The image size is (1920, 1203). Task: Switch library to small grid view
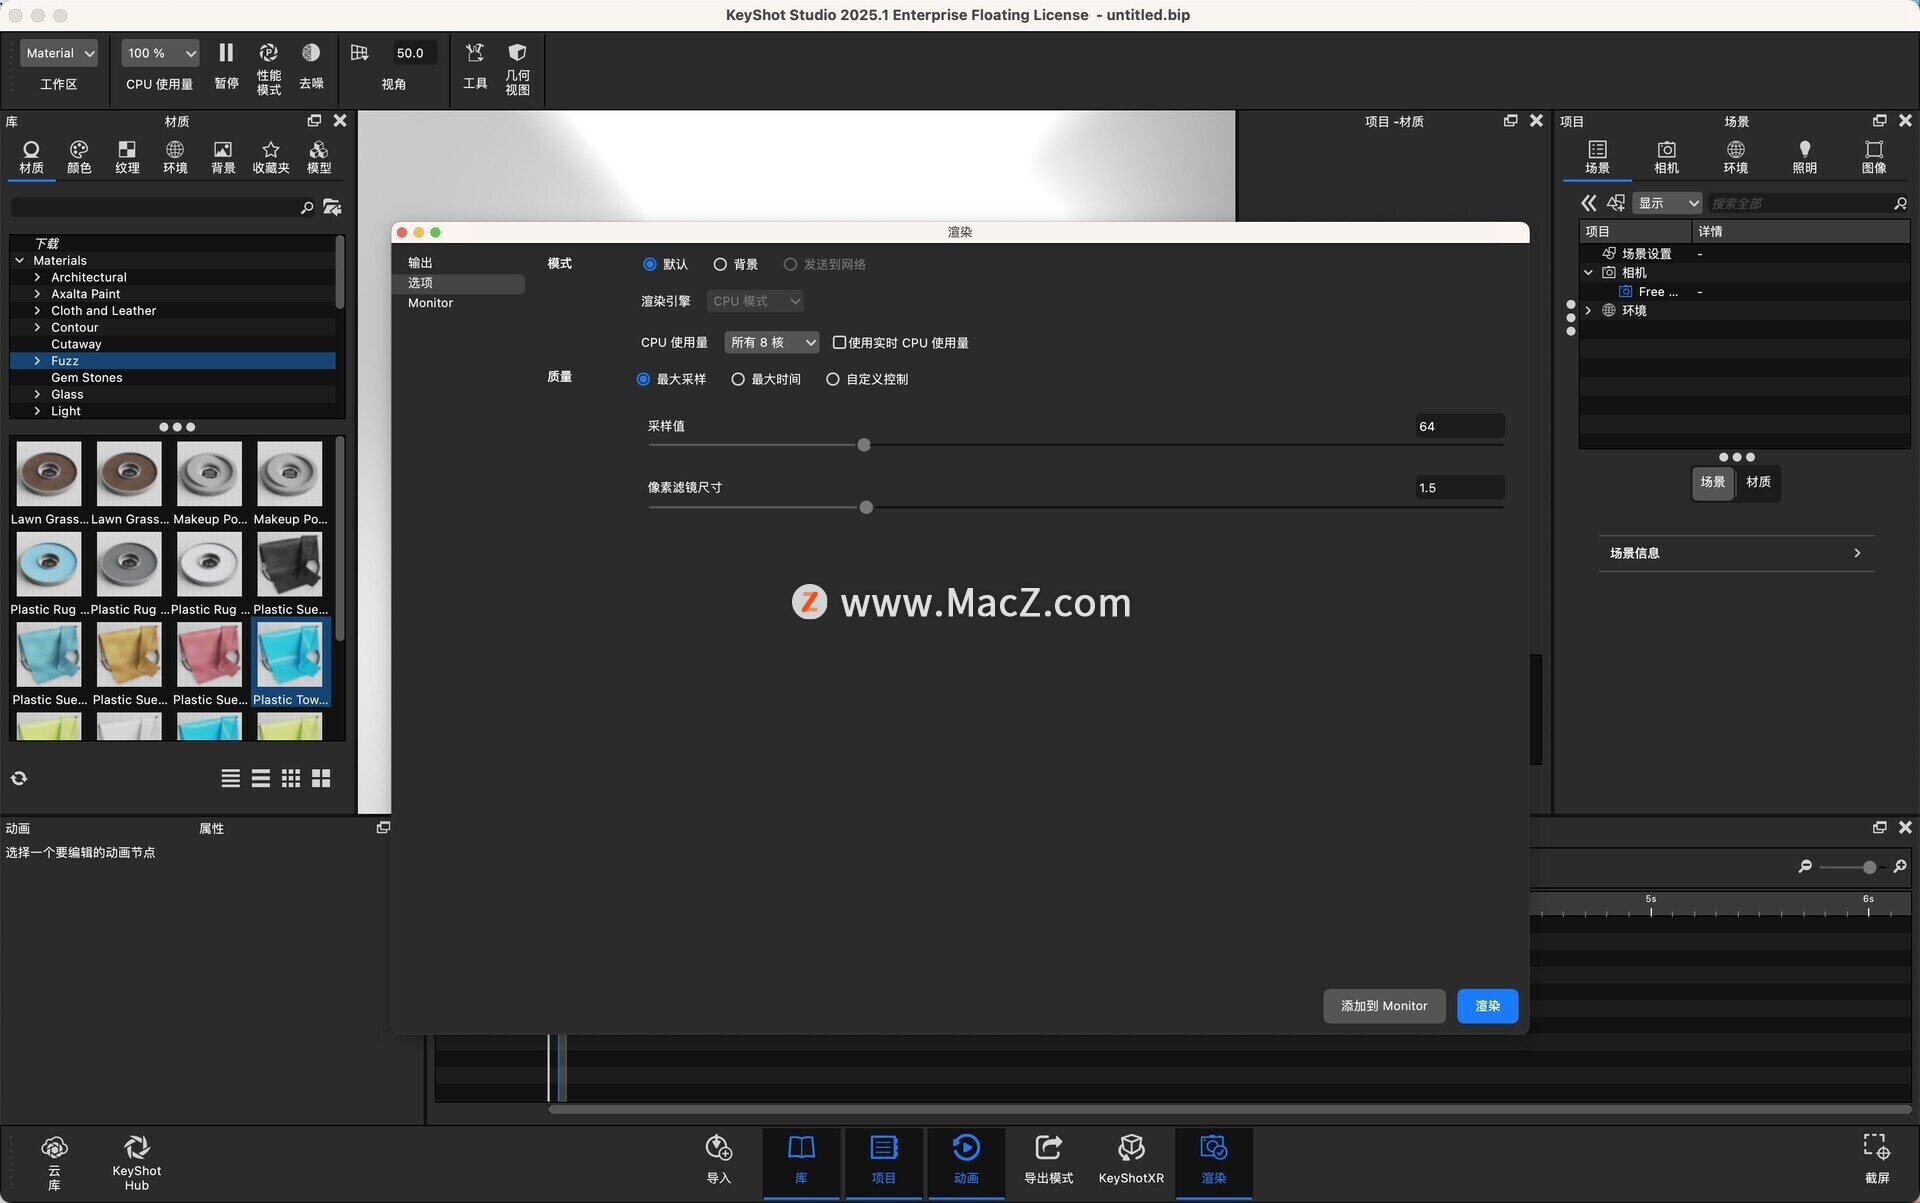click(x=291, y=778)
